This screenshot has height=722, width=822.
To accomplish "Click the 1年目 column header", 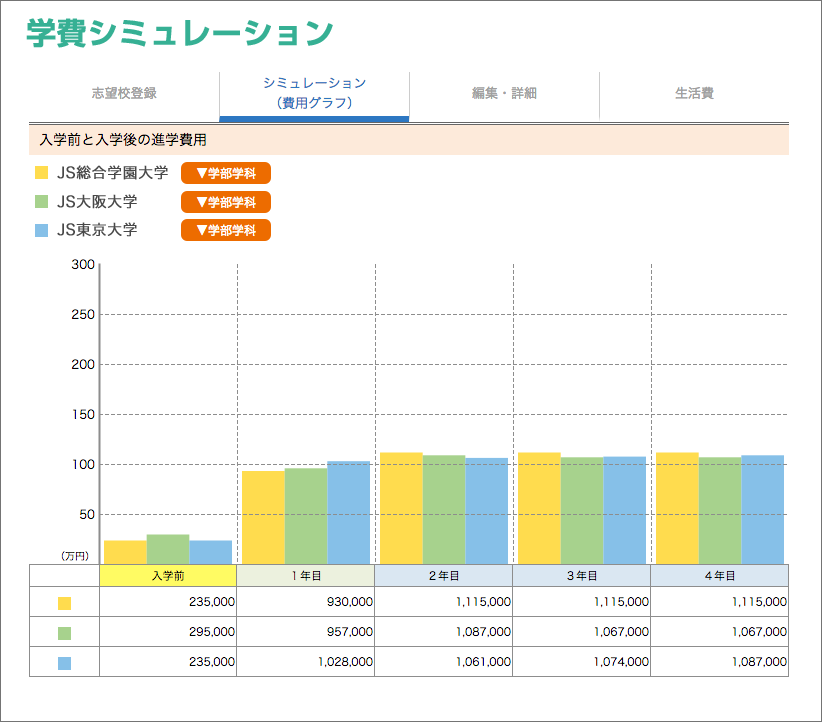I will point(306,576).
